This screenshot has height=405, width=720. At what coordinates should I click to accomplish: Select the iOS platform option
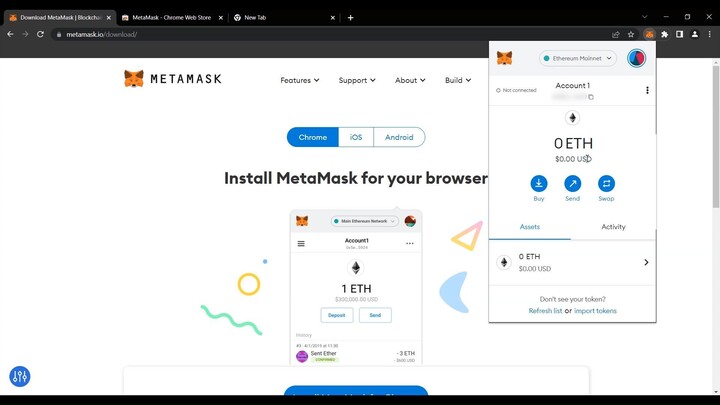coord(356,137)
